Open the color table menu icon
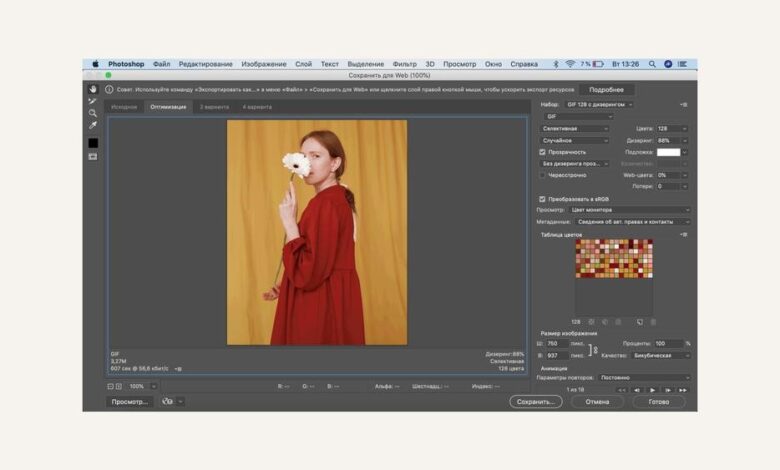The width and height of the screenshot is (780, 470). pyautogui.click(x=684, y=234)
